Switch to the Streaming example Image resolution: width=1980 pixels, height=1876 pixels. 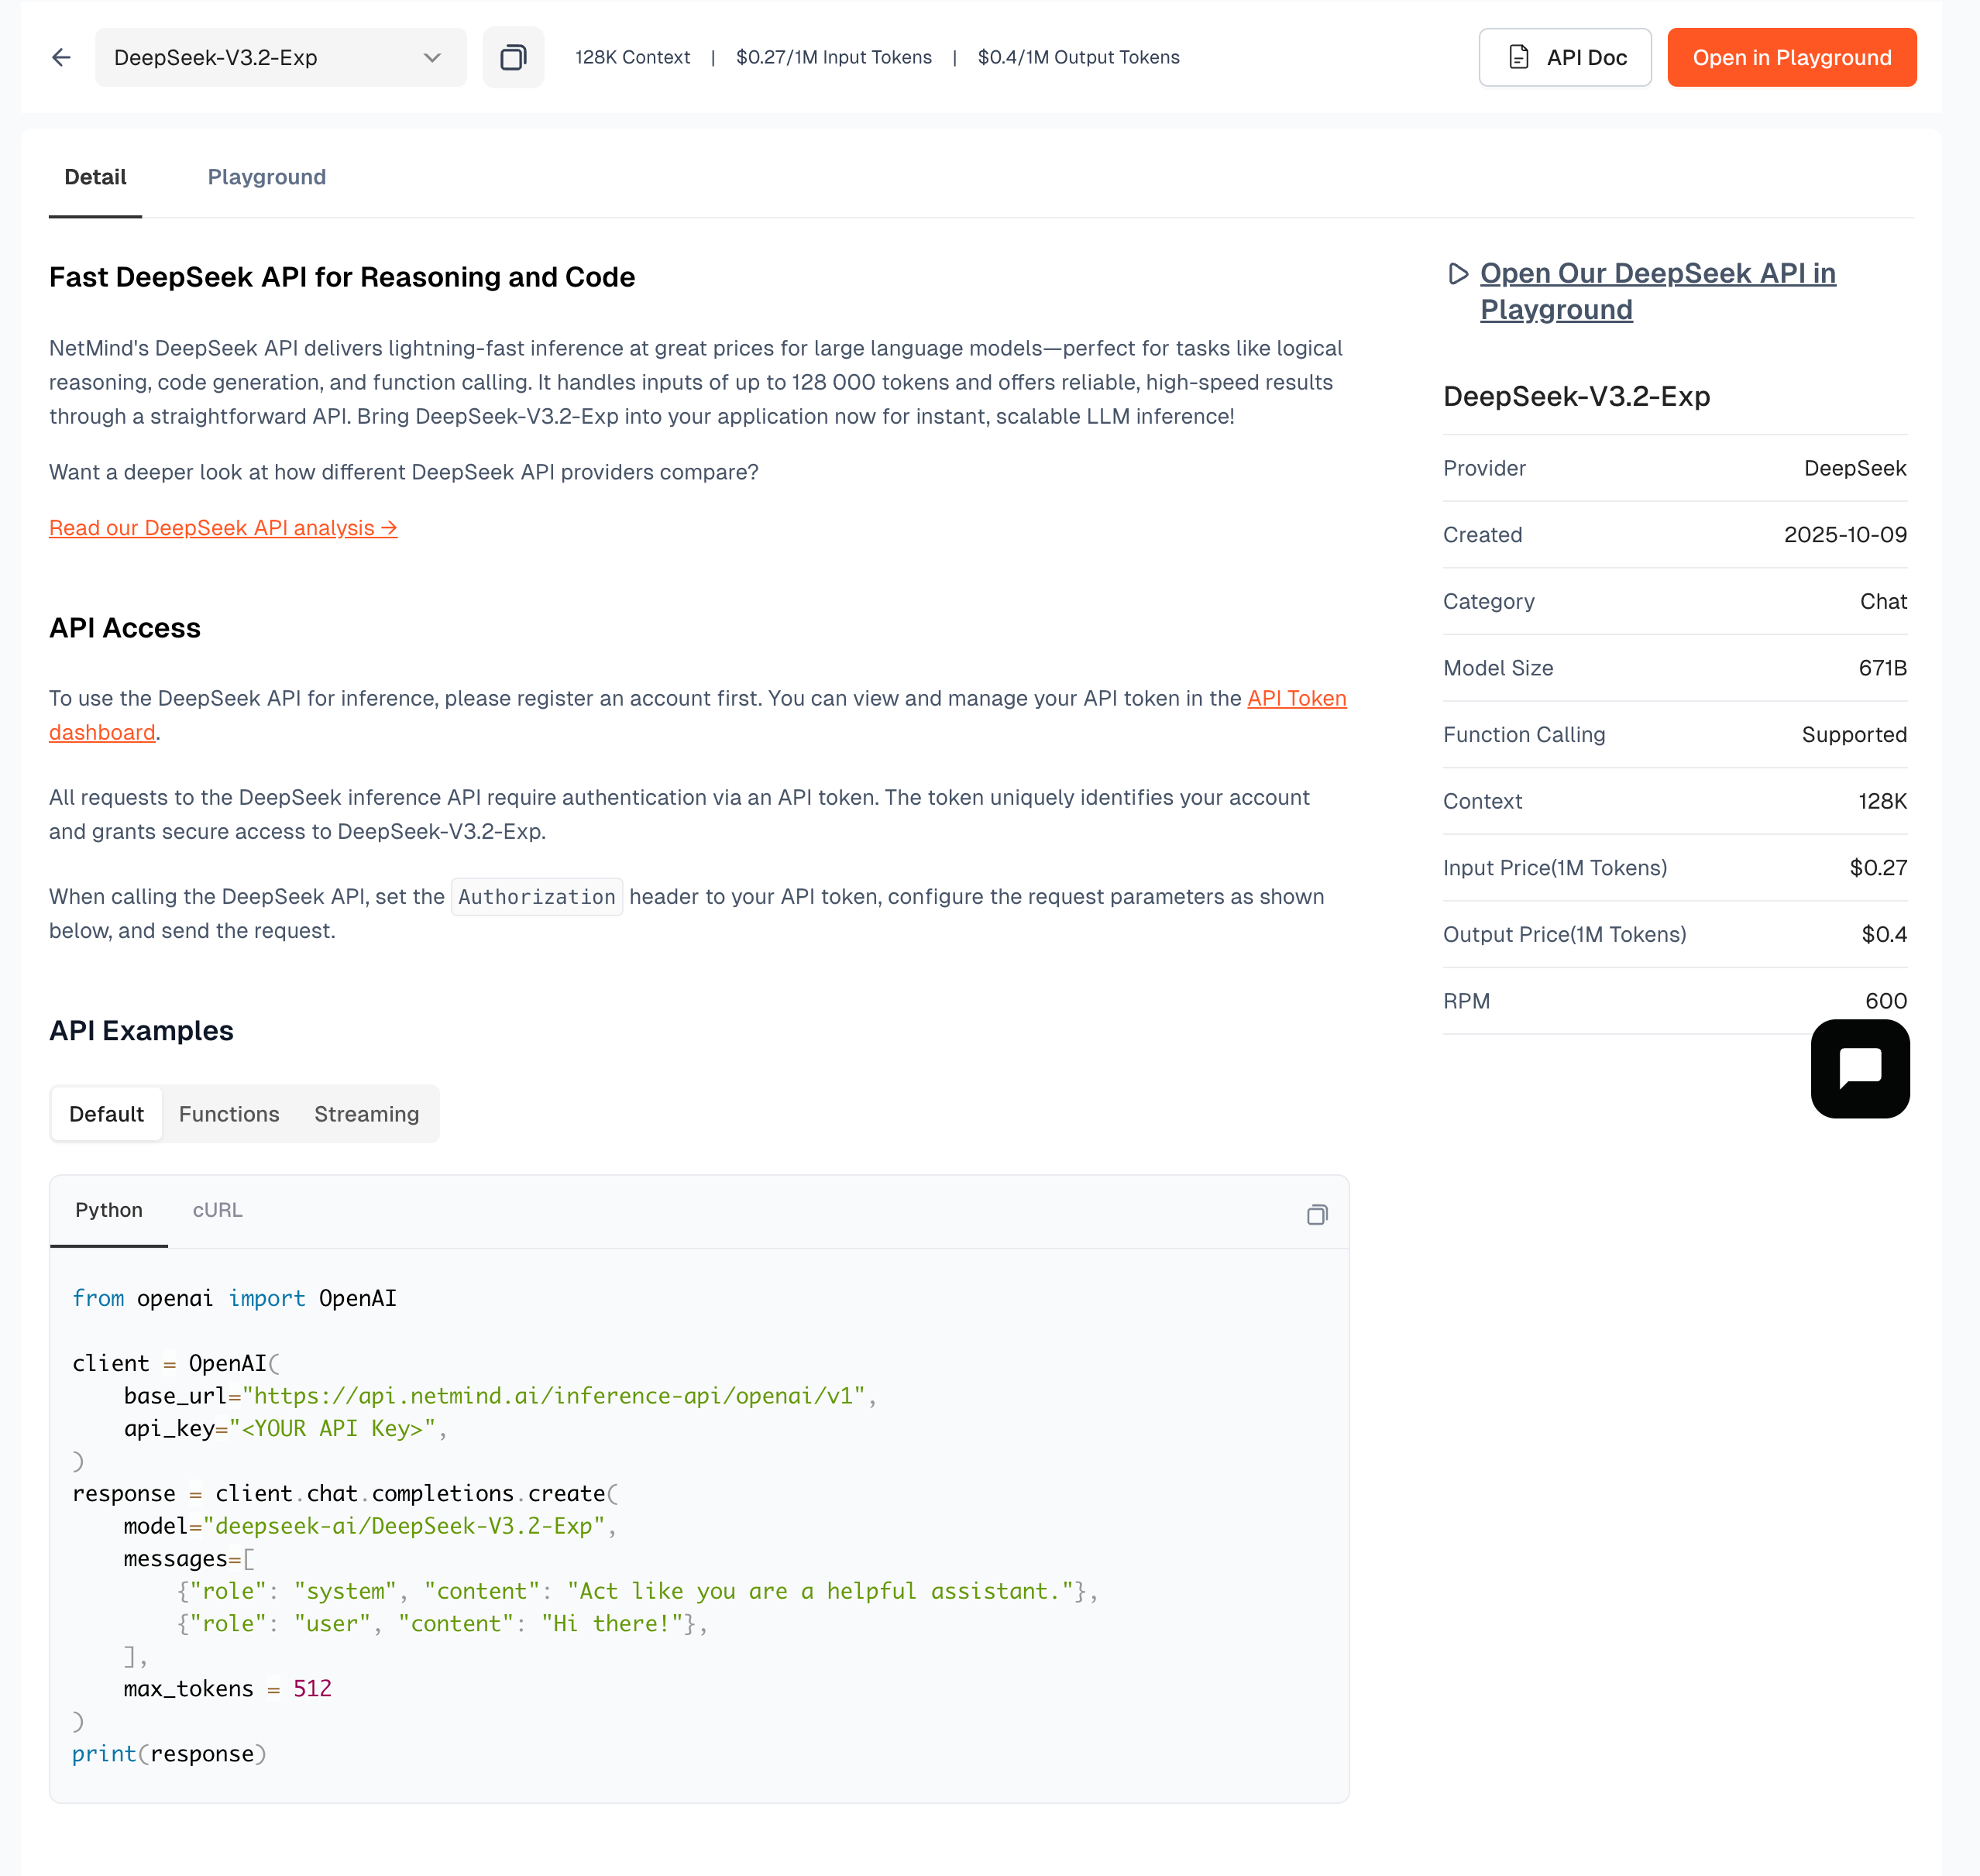click(x=366, y=1113)
